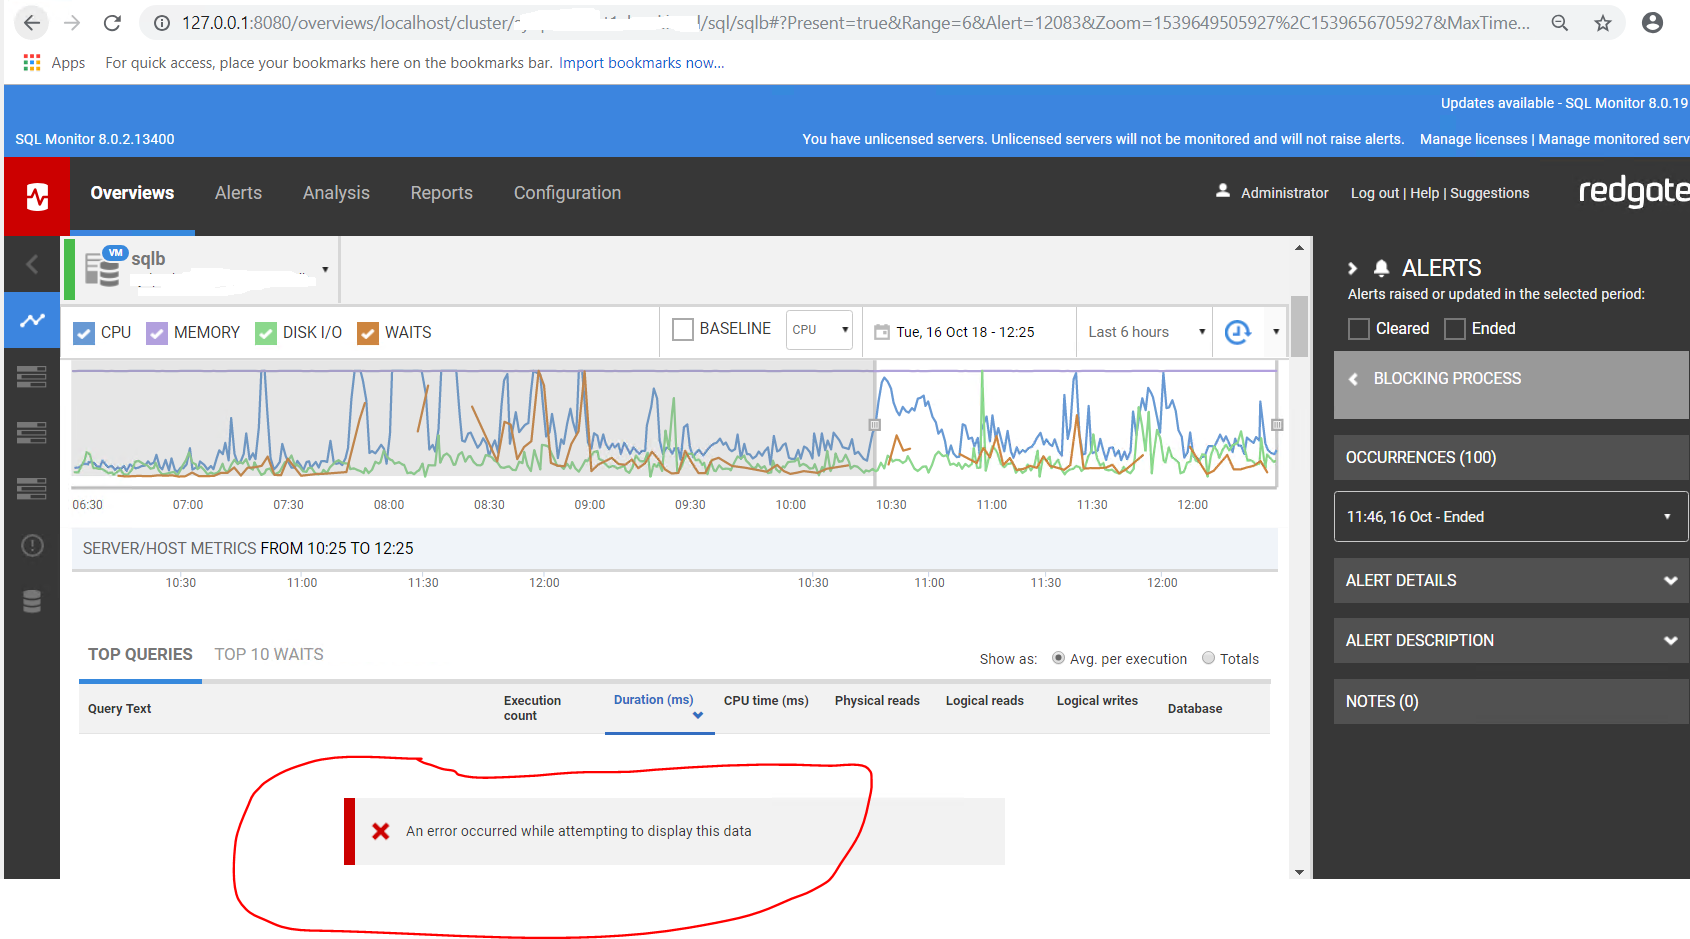This screenshot has width=1690, height=939.
Task: Open the Configuration navigation tab
Action: coord(567,193)
